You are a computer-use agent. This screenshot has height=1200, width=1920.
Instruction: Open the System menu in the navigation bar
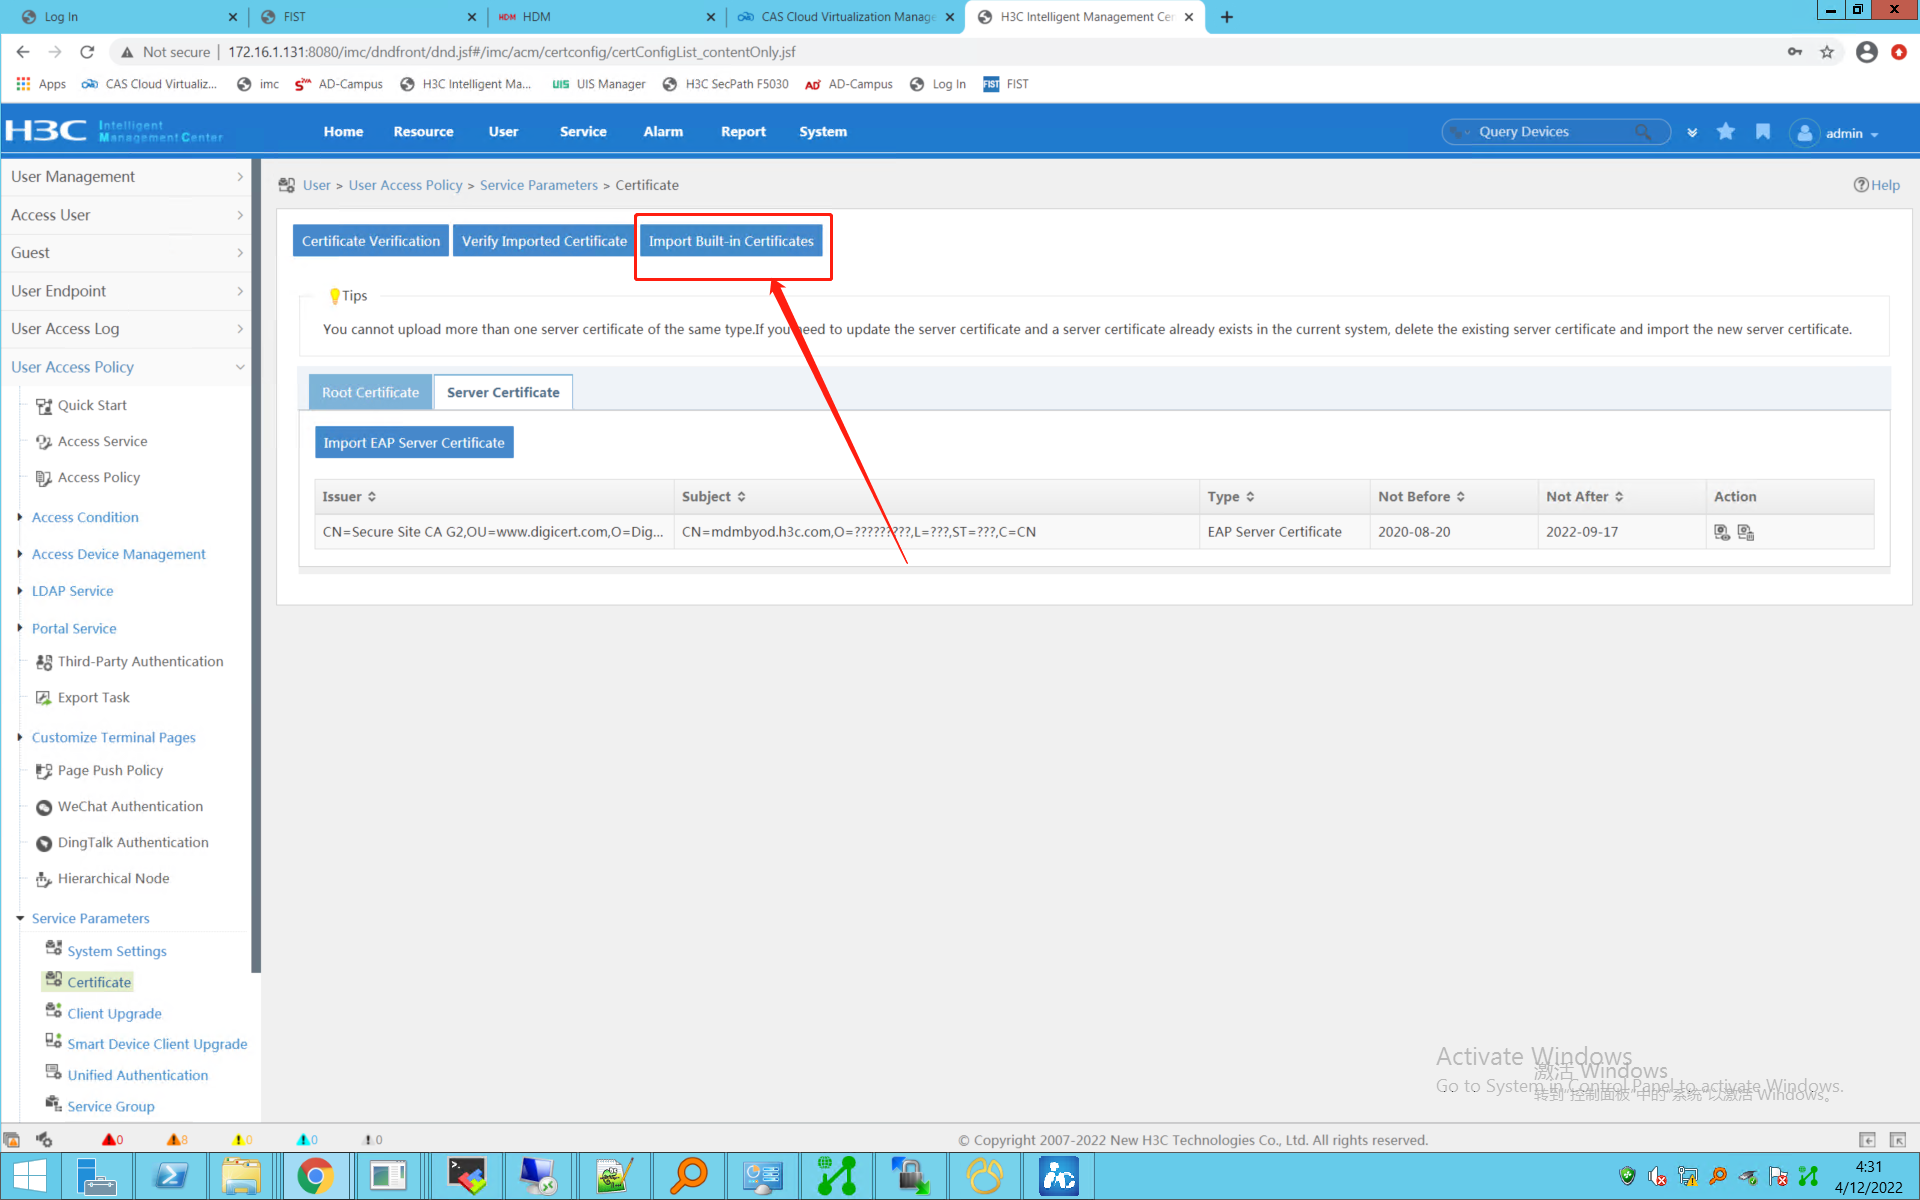[x=822, y=131]
